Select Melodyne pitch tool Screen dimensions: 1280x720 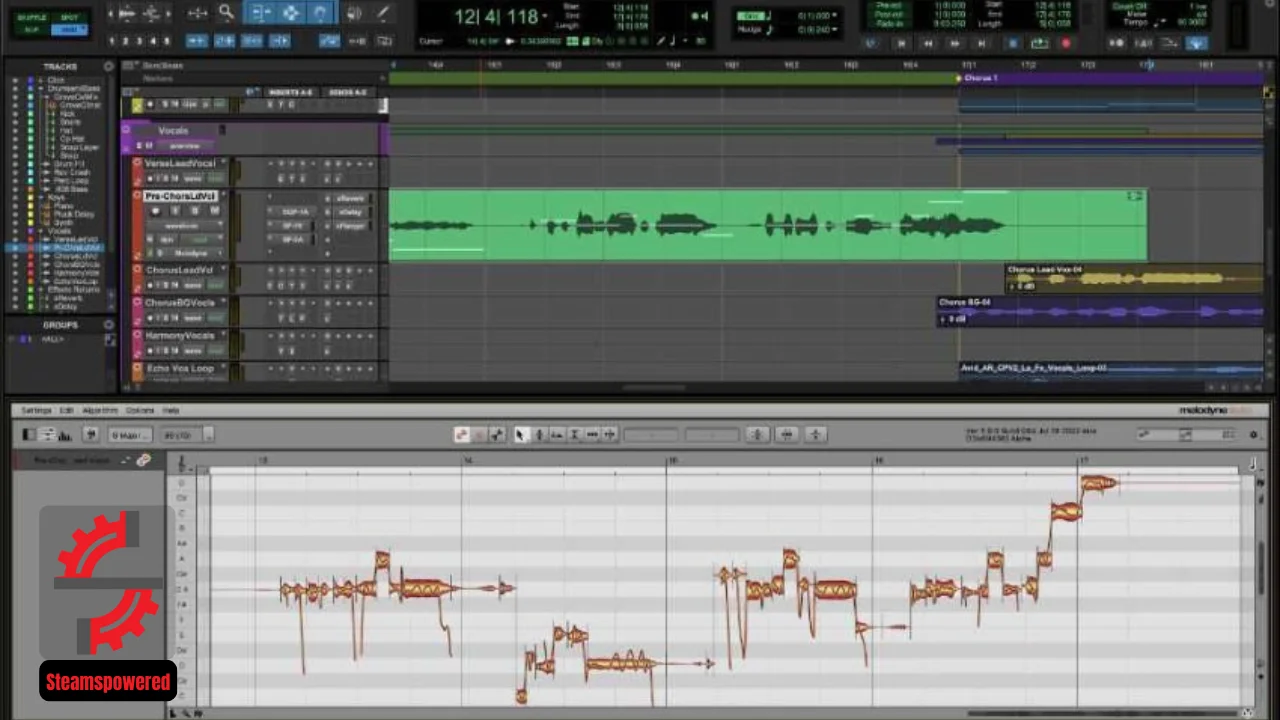pos(539,435)
